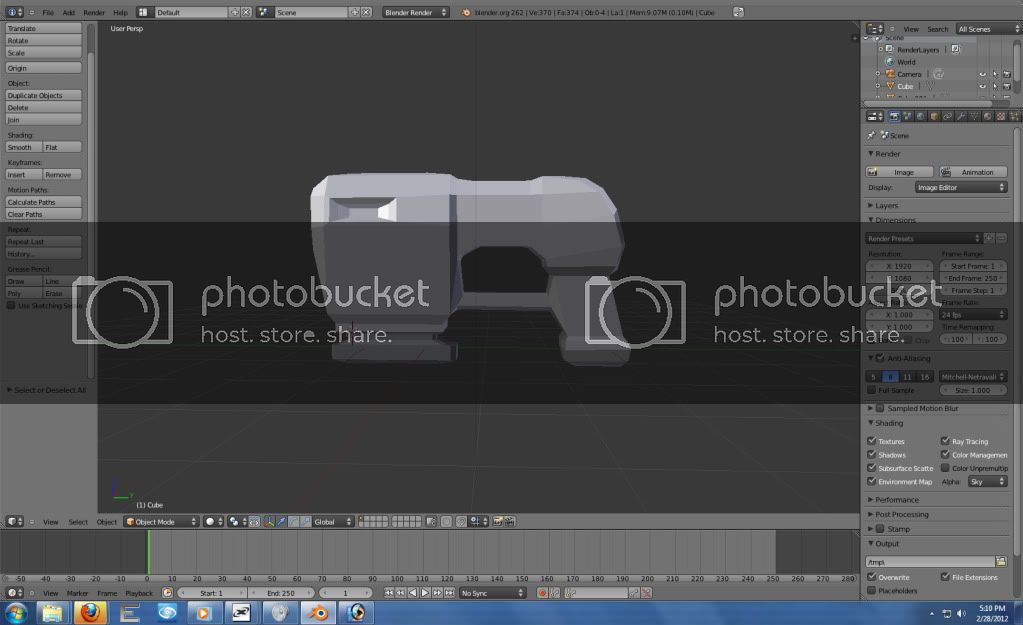Click the record auto-keyframe button in the timeline
The image size is (1023, 625).
point(543,593)
